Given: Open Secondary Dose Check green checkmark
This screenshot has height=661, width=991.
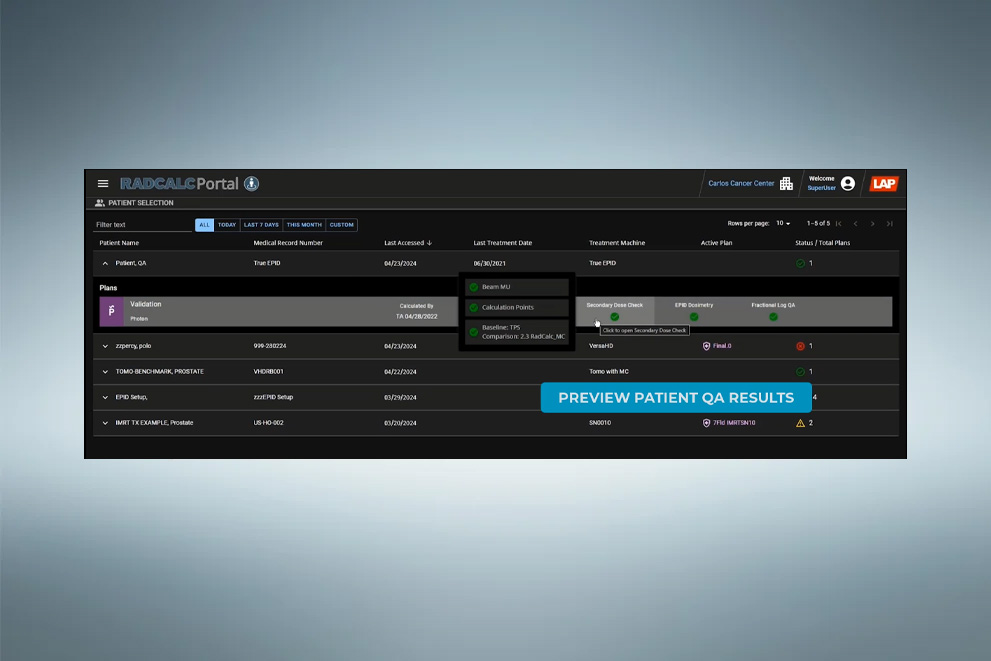Looking at the screenshot, I should 614,317.
